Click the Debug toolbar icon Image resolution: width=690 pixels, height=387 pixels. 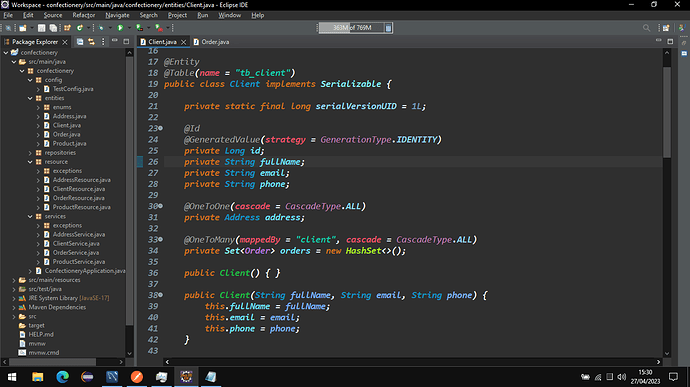coord(101,28)
